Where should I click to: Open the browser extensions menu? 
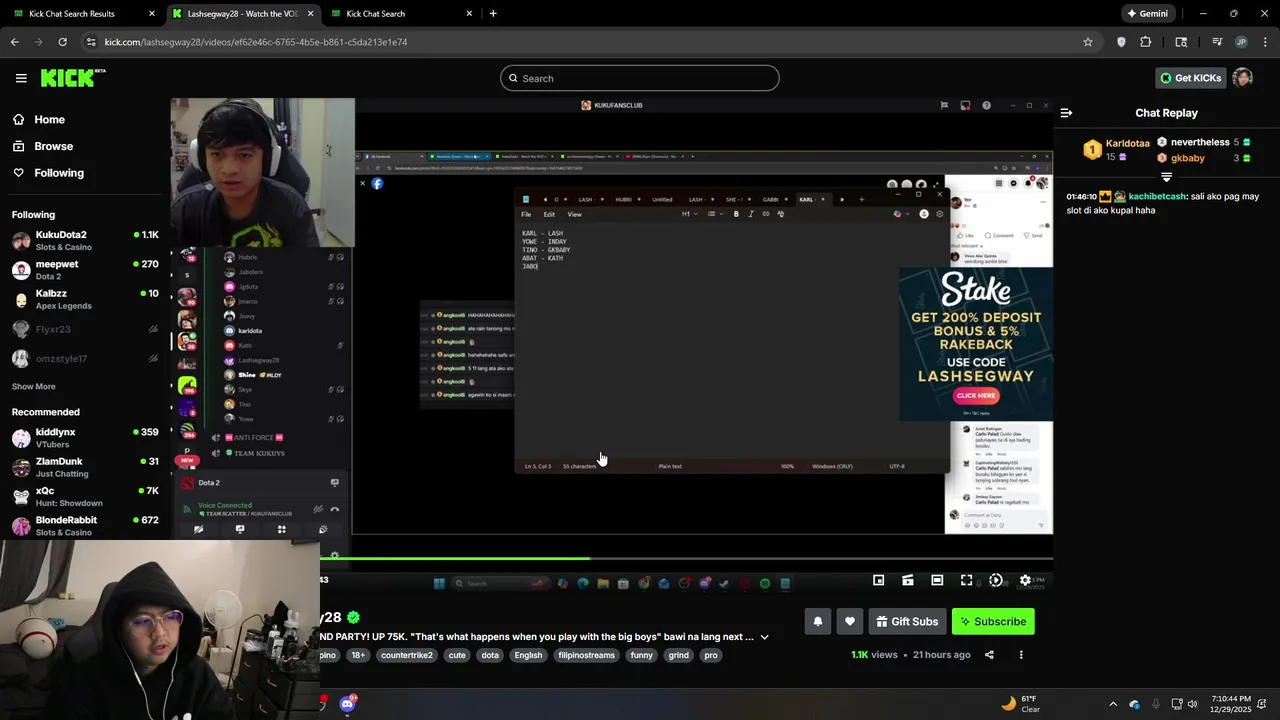pyautogui.click(x=1145, y=42)
